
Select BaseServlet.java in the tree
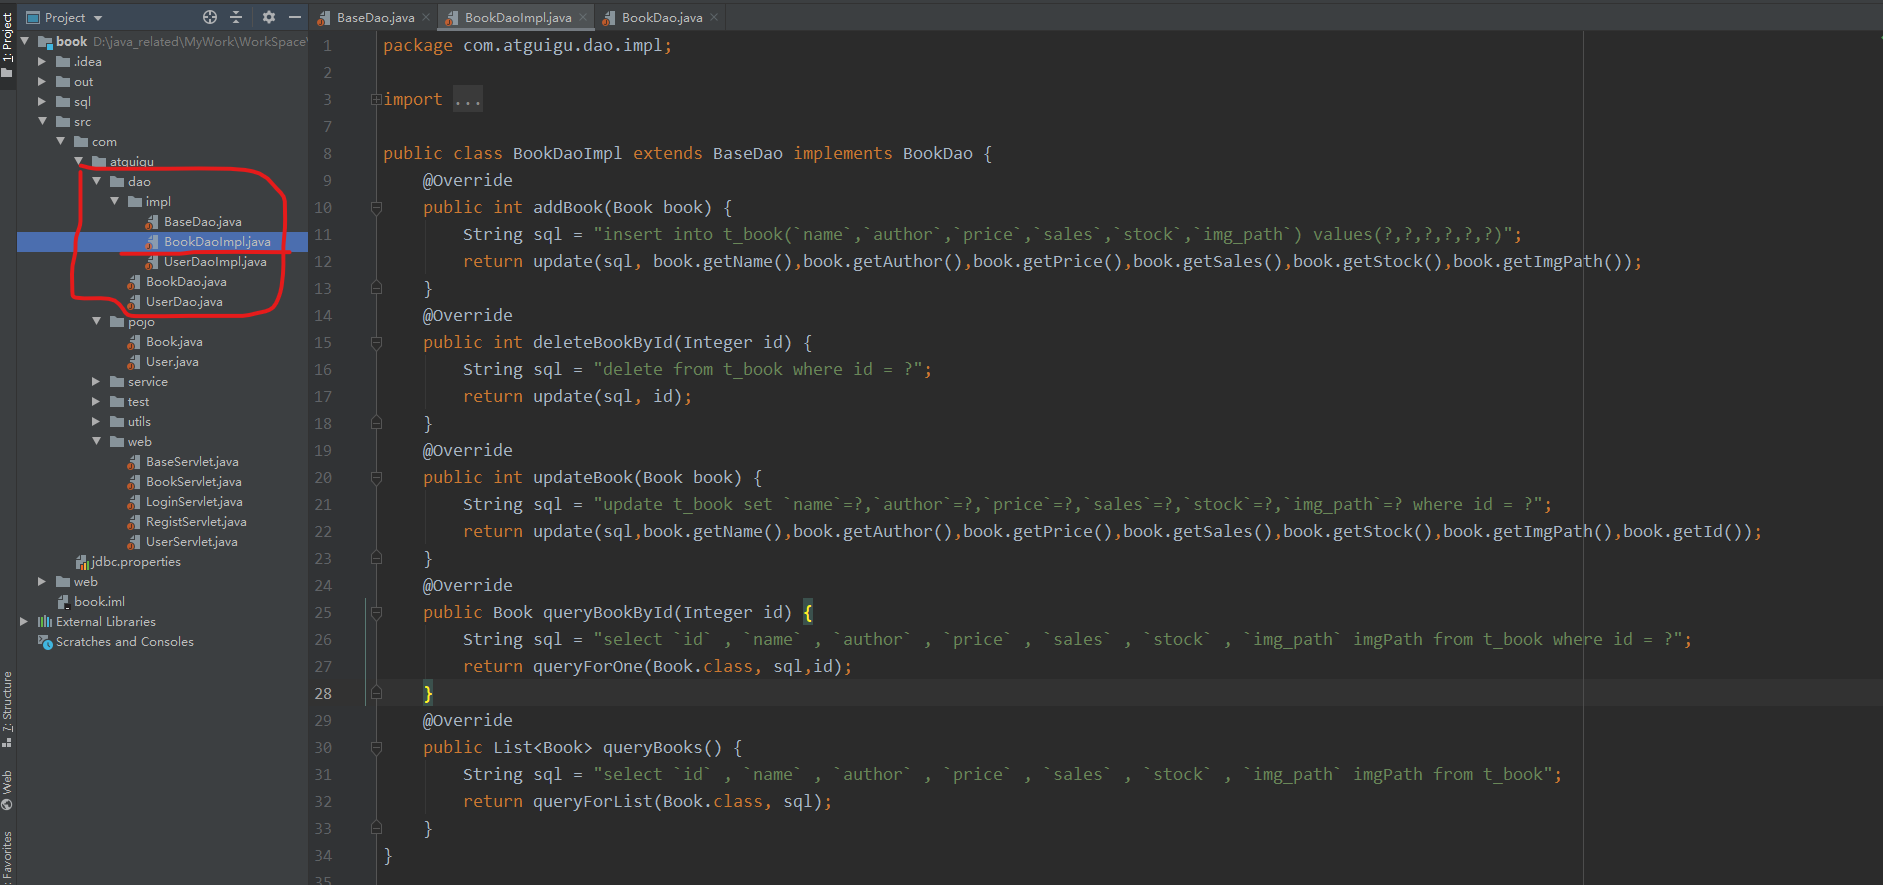pyautogui.click(x=192, y=461)
